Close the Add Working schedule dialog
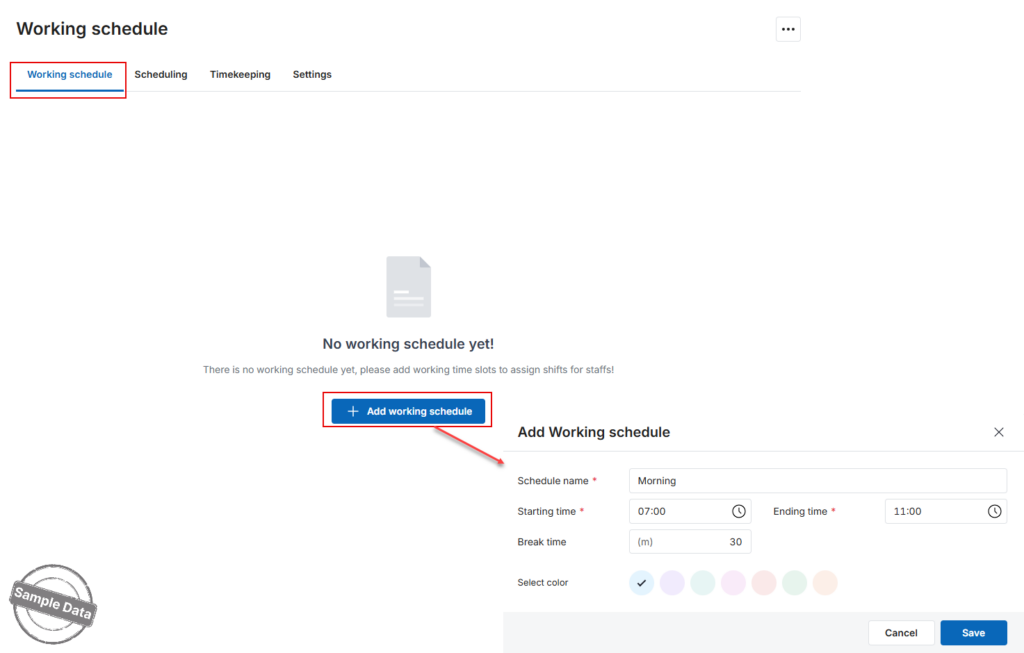The height and width of the screenshot is (653, 1024). pyautogui.click(x=999, y=432)
